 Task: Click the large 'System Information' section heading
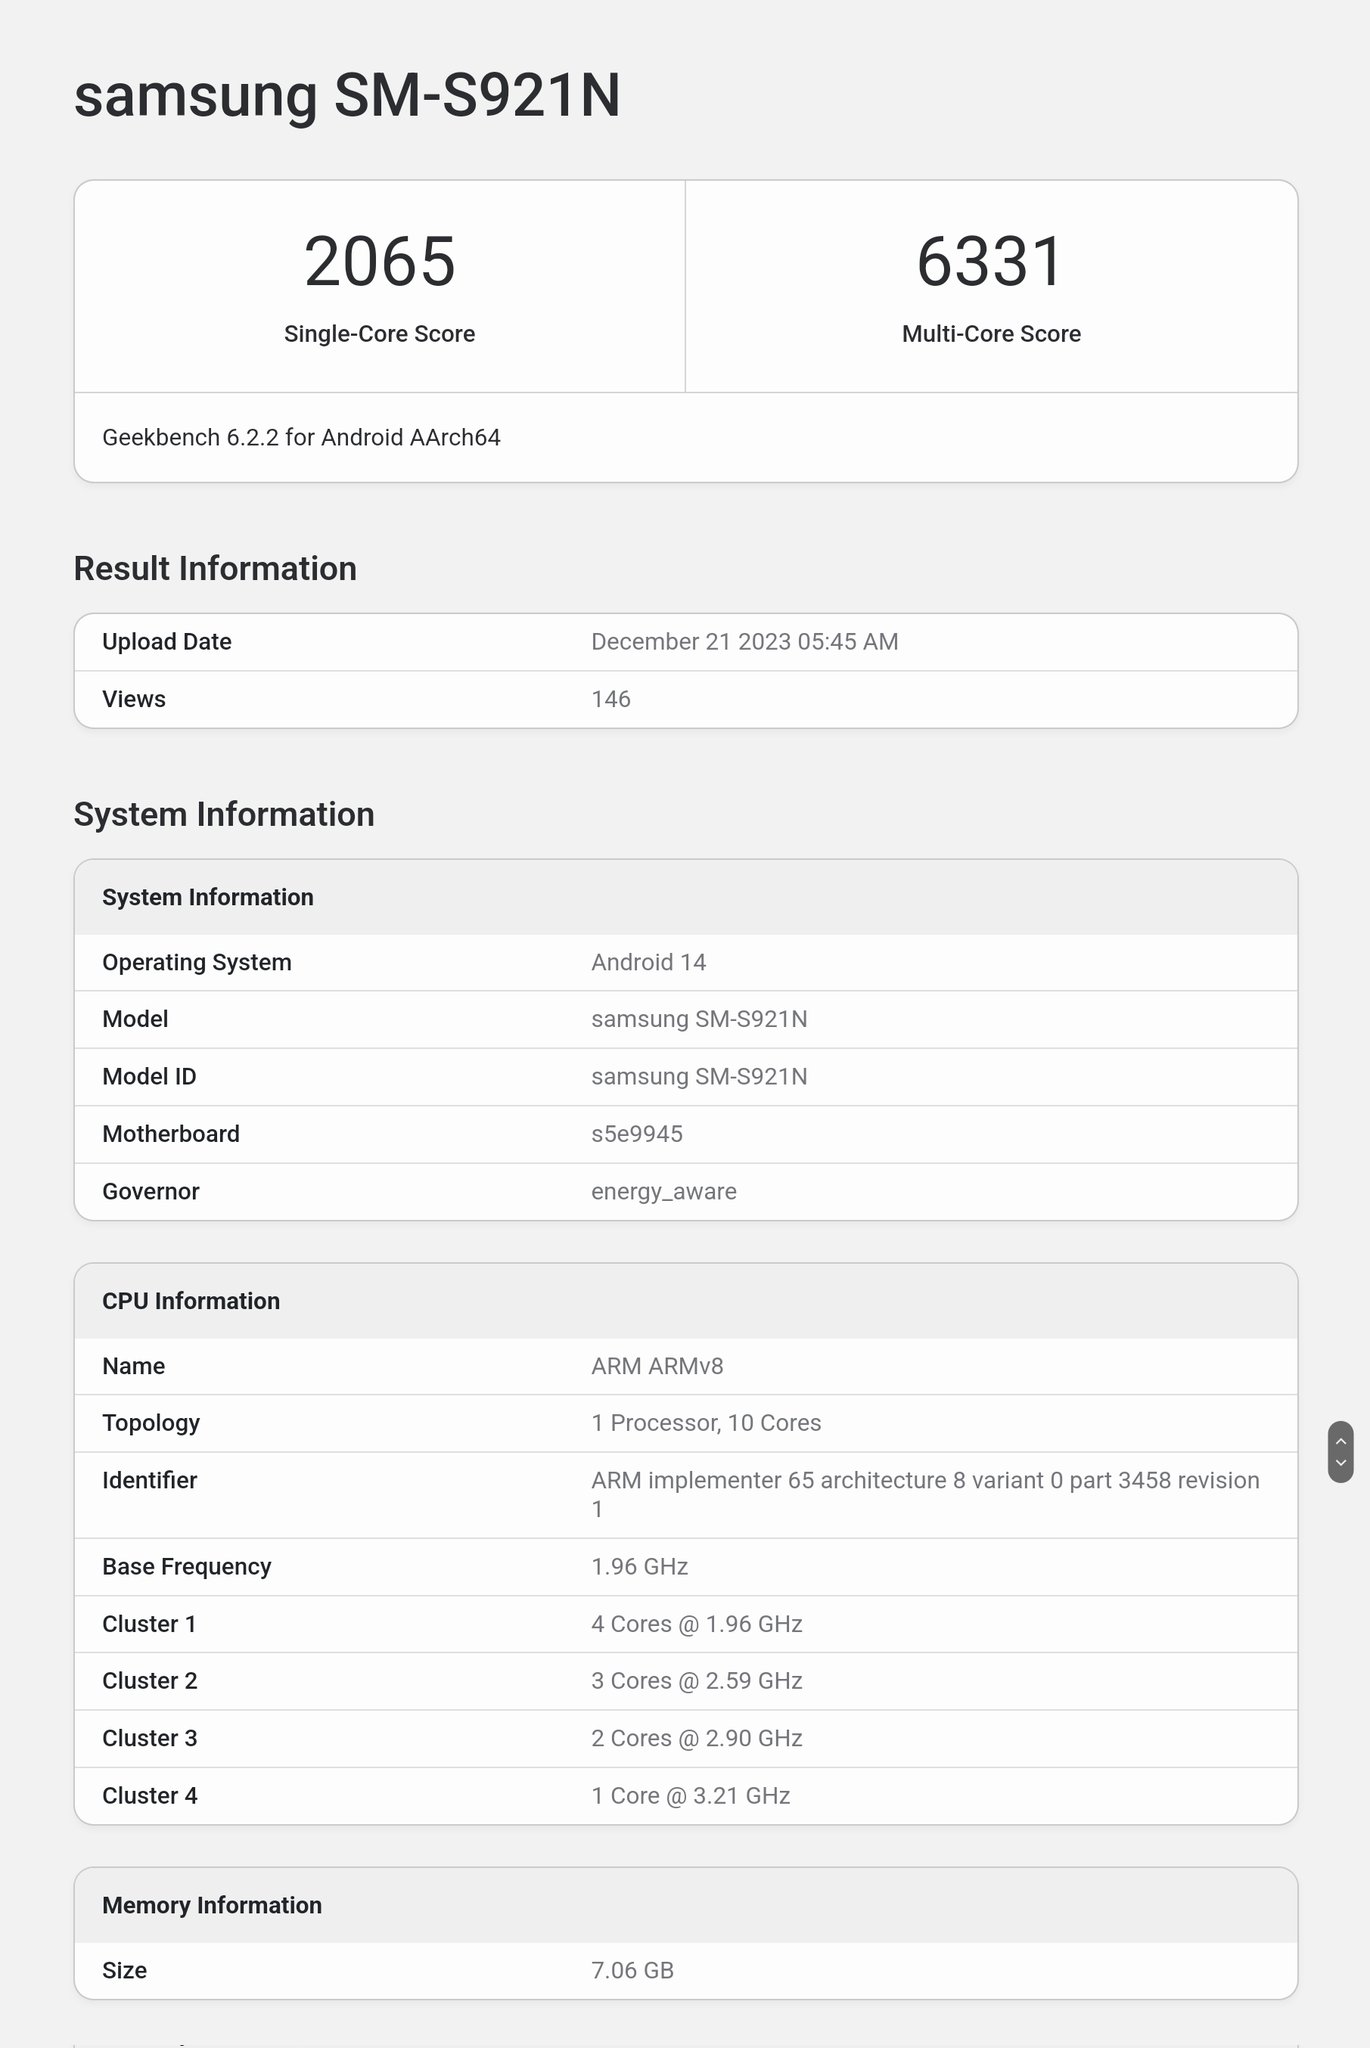coord(224,815)
